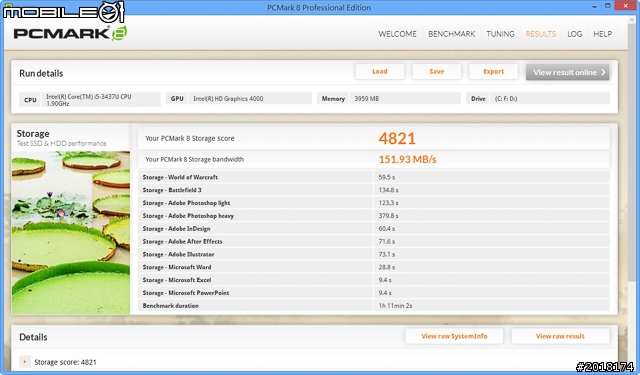This screenshot has width=640, height=375.
Task: Click View raw result button
Action: (560, 336)
